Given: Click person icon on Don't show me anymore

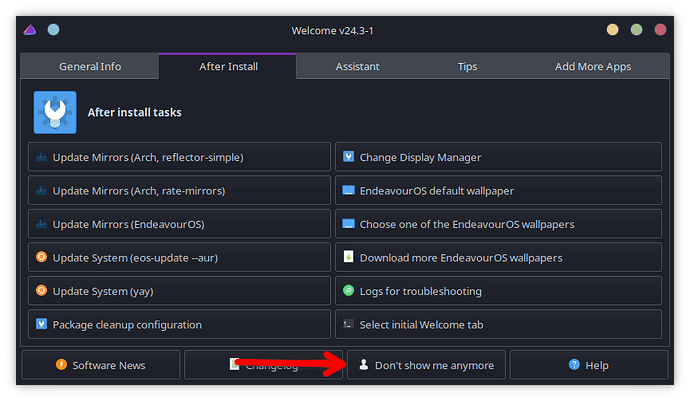Looking at the screenshot, I should pyautogui.click(x=363, y=364).
